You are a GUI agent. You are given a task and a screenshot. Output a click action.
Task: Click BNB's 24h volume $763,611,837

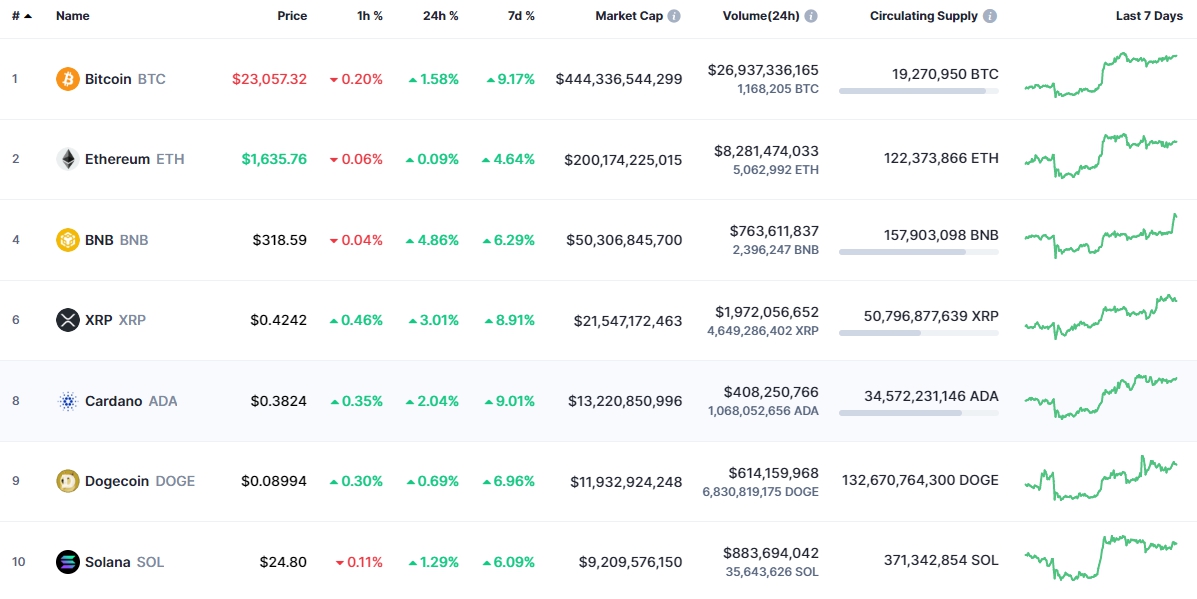click(x=774, y=230)
